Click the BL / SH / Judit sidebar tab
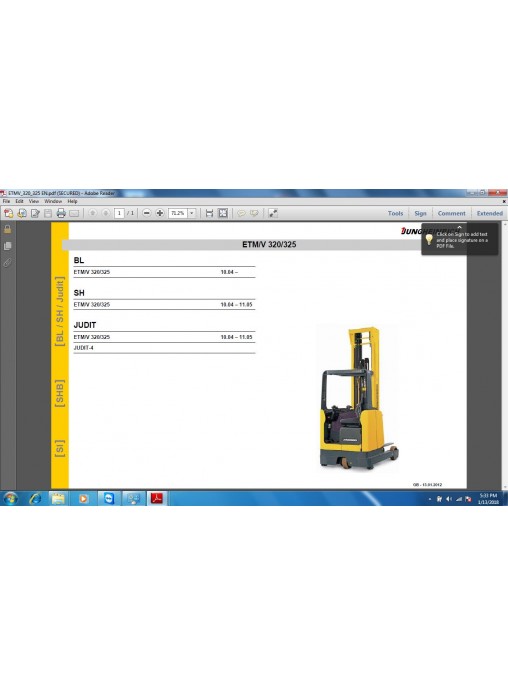The image size is (508, 696). (x=60, y=312)
